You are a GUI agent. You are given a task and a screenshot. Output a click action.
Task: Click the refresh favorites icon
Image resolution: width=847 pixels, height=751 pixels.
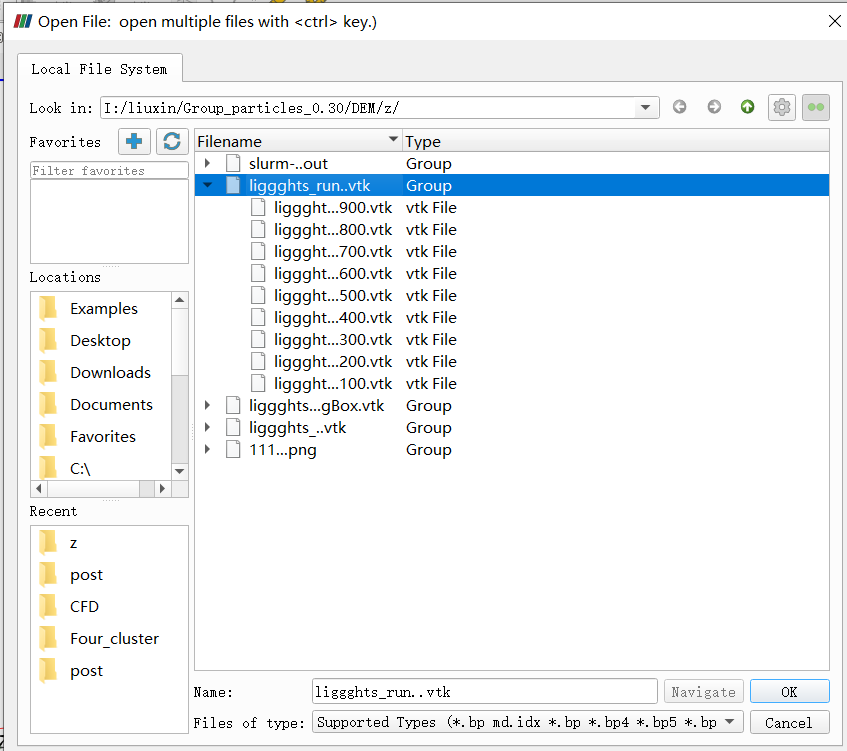click(172, 142)
